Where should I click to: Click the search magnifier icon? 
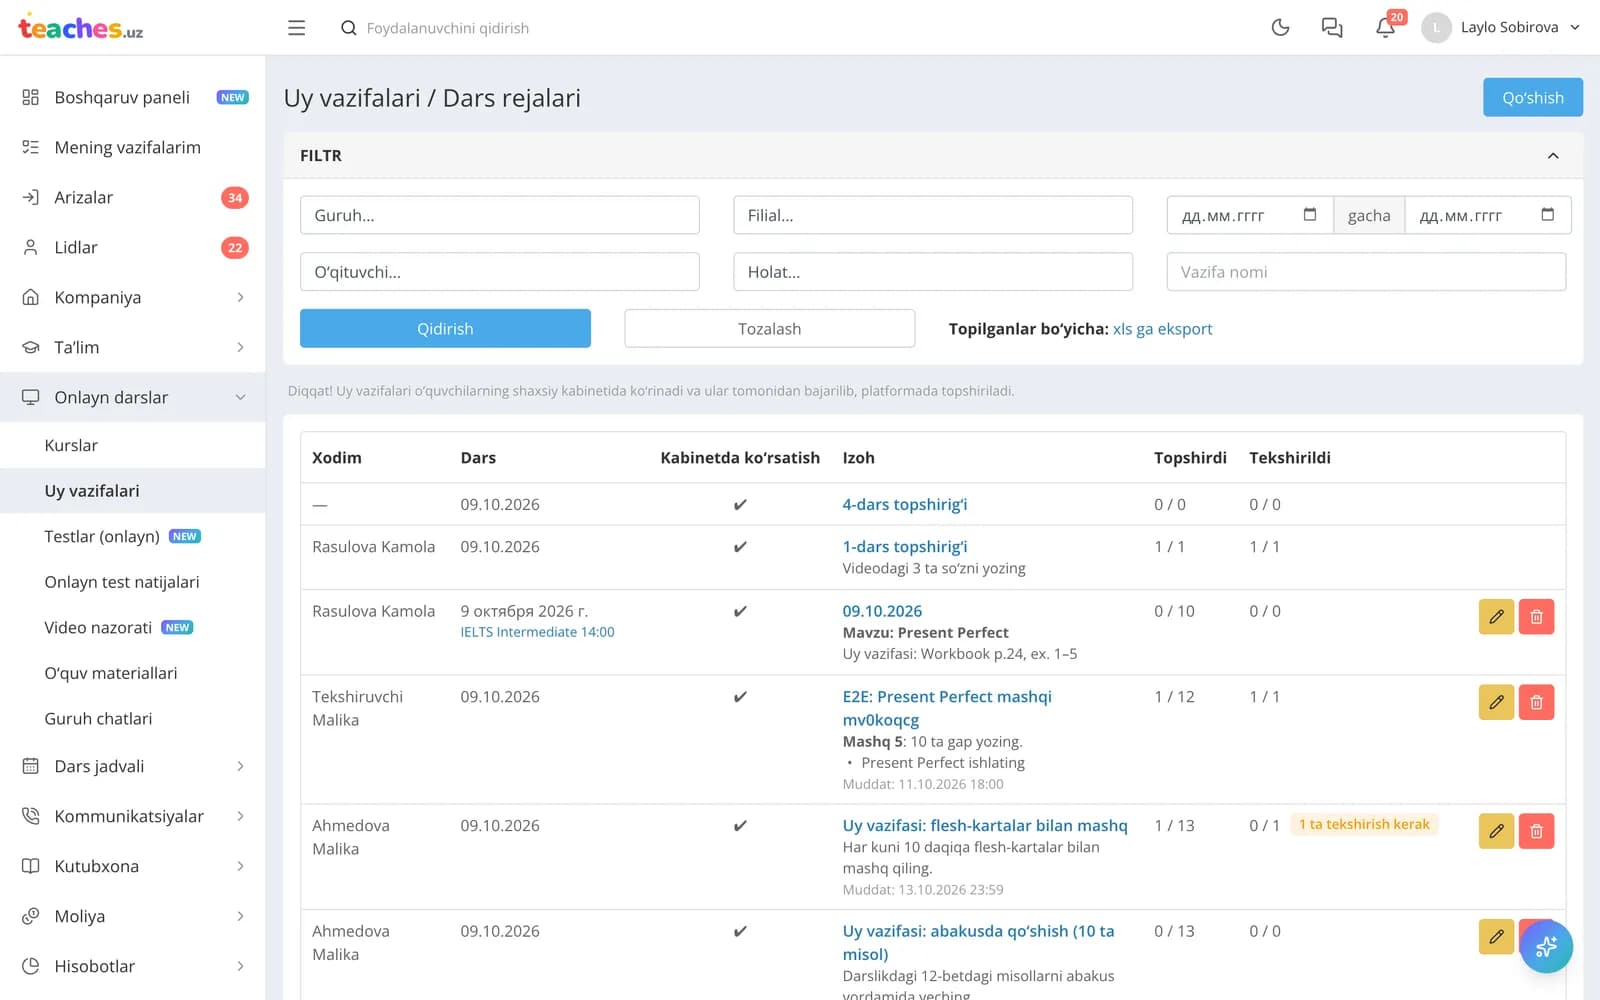click(x=348, y=28)
